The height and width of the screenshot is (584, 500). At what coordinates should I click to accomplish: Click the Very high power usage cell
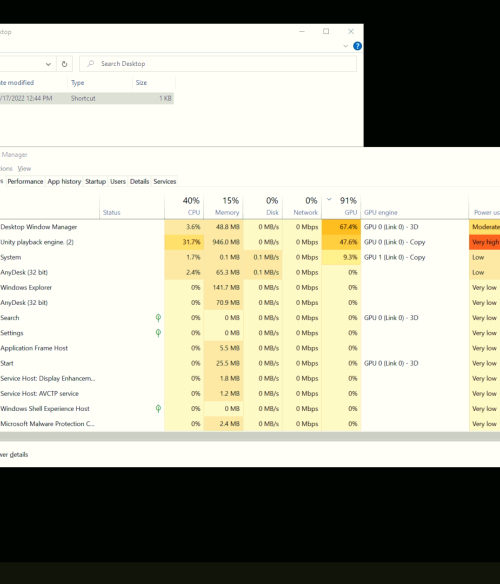tap(485, 242)
